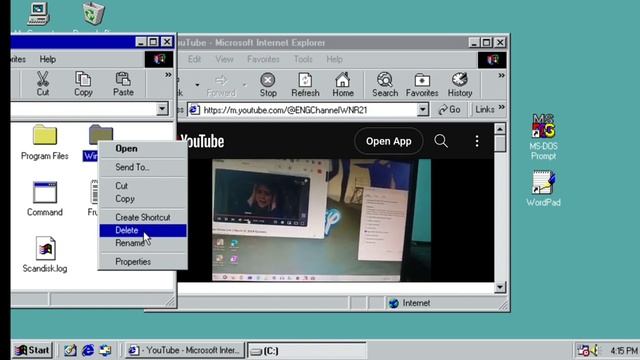This screenshot has width=640, height=360.
Task: Click the Task Scheduler tray icon
Action: point(583,350)
